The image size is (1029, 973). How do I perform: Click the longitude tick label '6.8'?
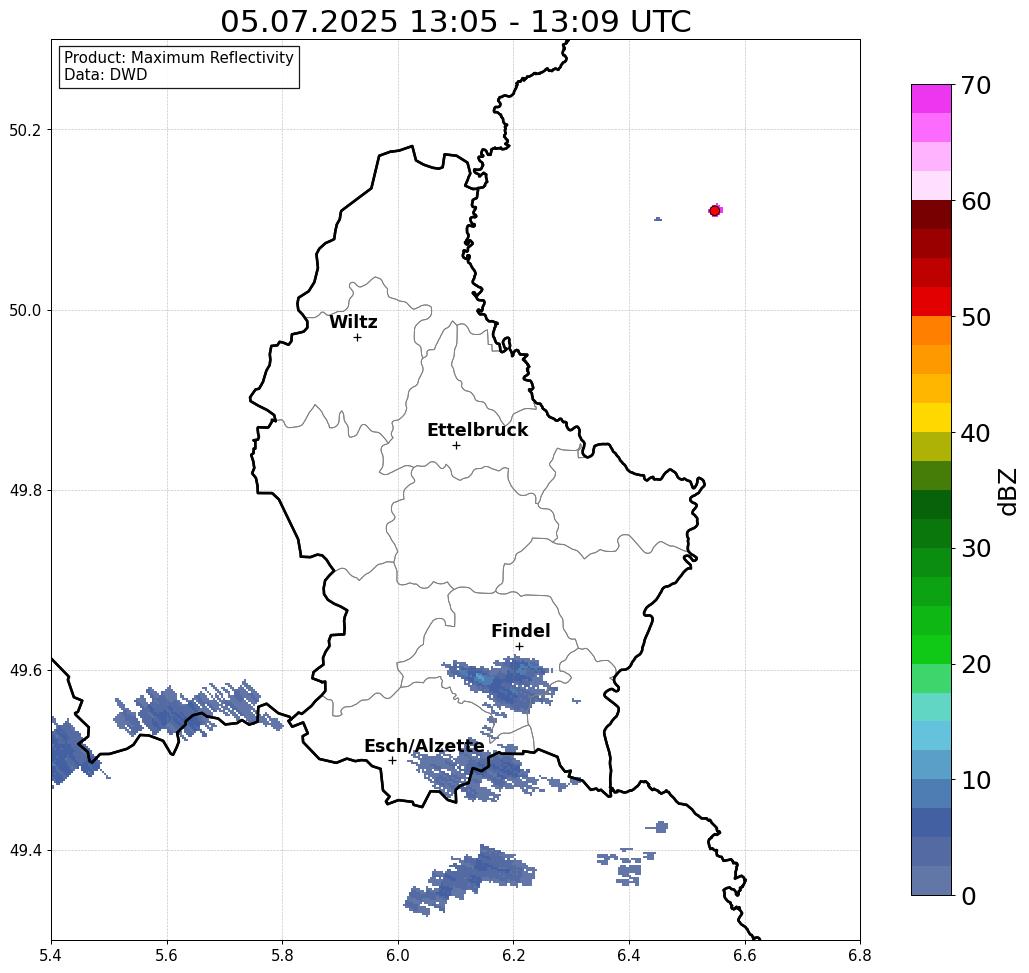(x=860, y=955)
